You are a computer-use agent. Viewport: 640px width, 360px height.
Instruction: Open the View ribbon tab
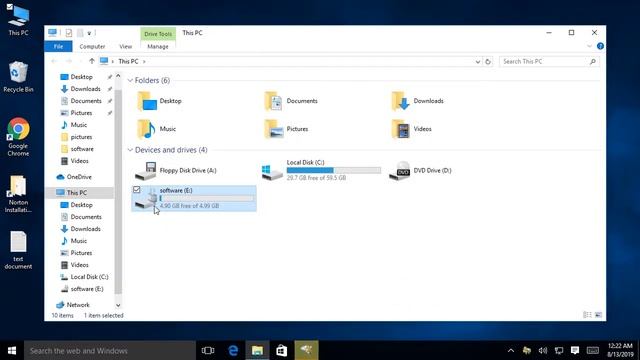(x=125, y=47)
